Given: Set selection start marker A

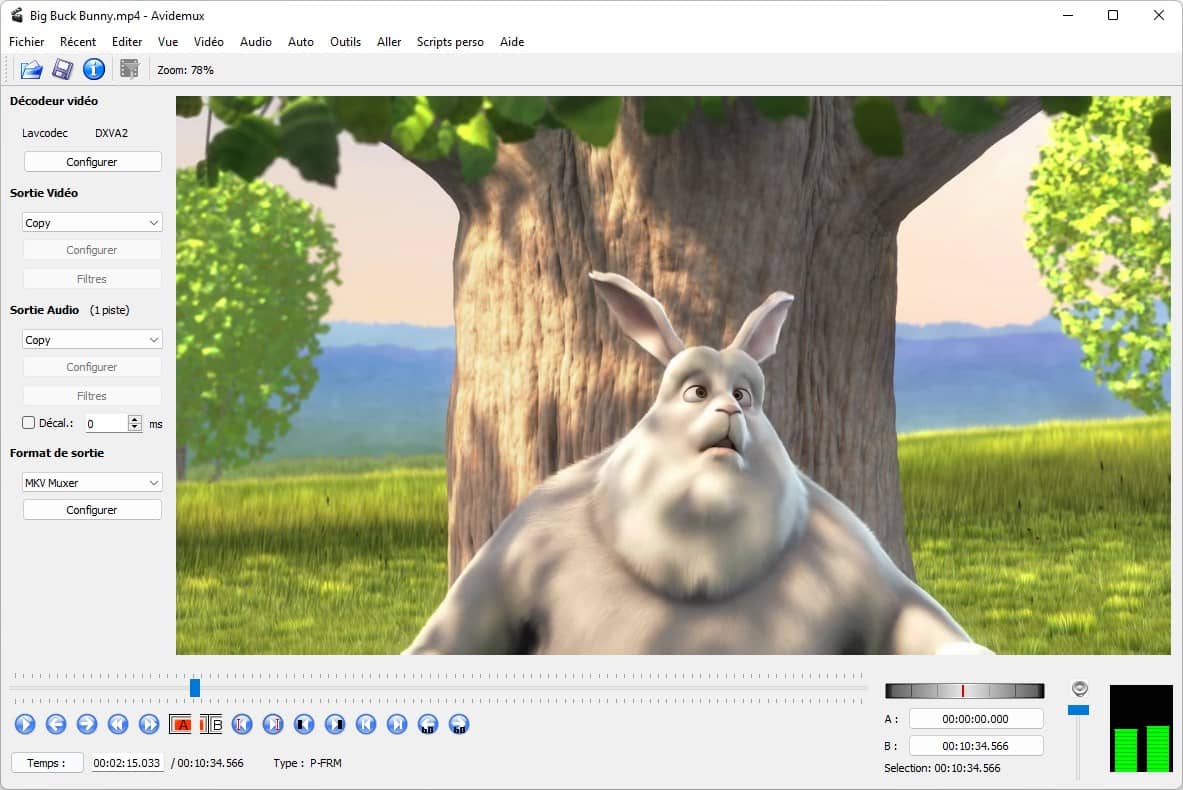Looking at the screenshot, I should [x=180, y=724].
